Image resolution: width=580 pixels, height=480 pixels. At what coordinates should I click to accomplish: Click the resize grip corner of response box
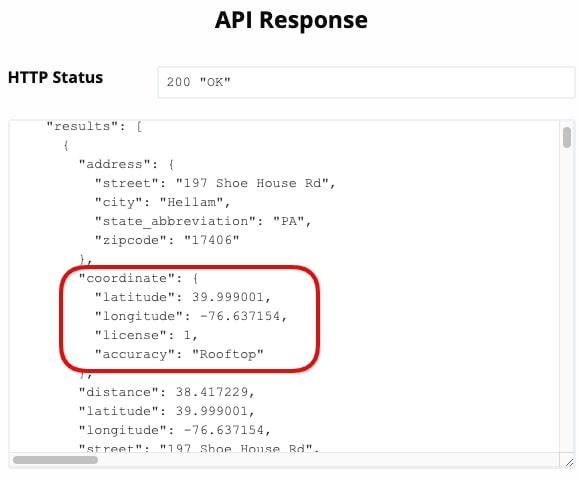click(569, 462)
